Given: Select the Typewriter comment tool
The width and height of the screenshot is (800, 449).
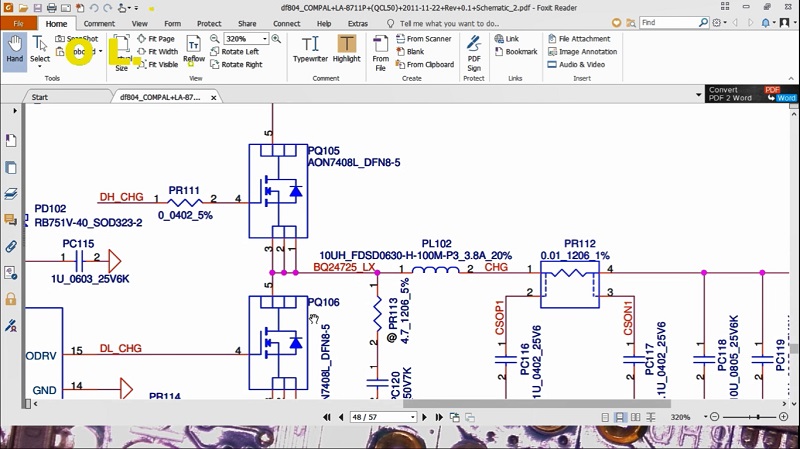Looking at the screenshot, I should point(310,49).
